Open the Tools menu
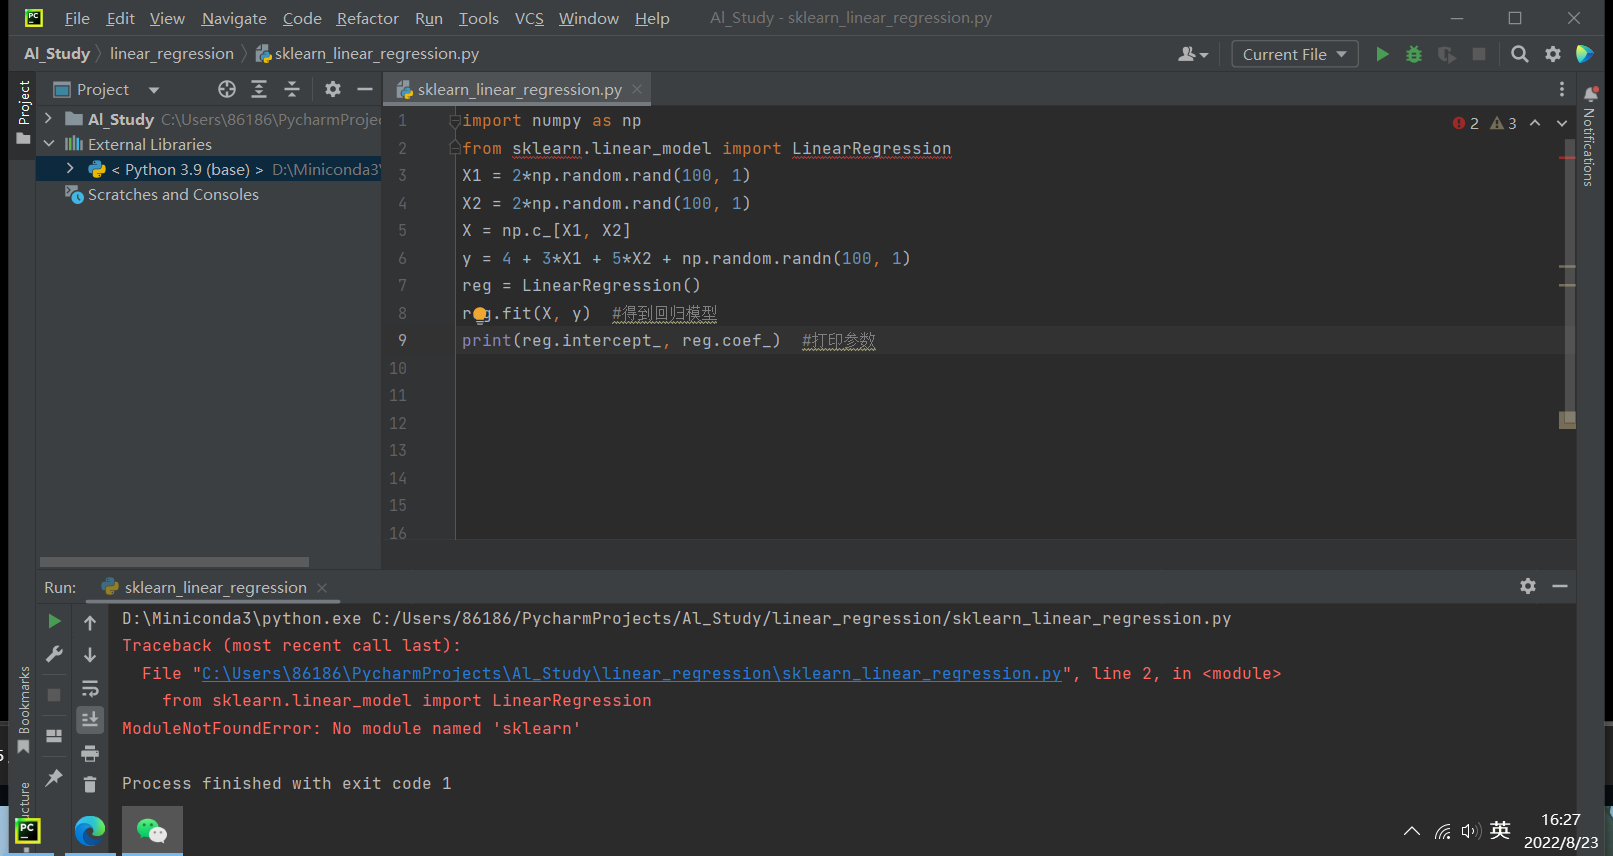The height and width of the screenshot is (856, 1613). coord(478,18)
